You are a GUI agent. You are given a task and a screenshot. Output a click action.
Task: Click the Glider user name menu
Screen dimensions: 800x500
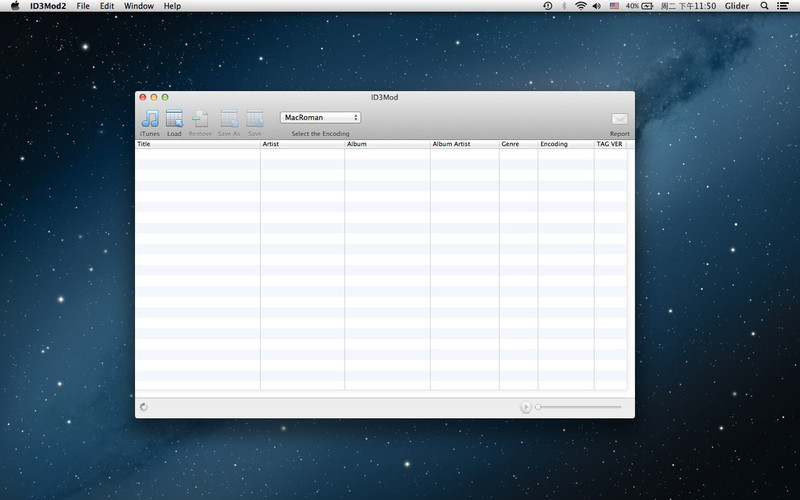point(737,6)
